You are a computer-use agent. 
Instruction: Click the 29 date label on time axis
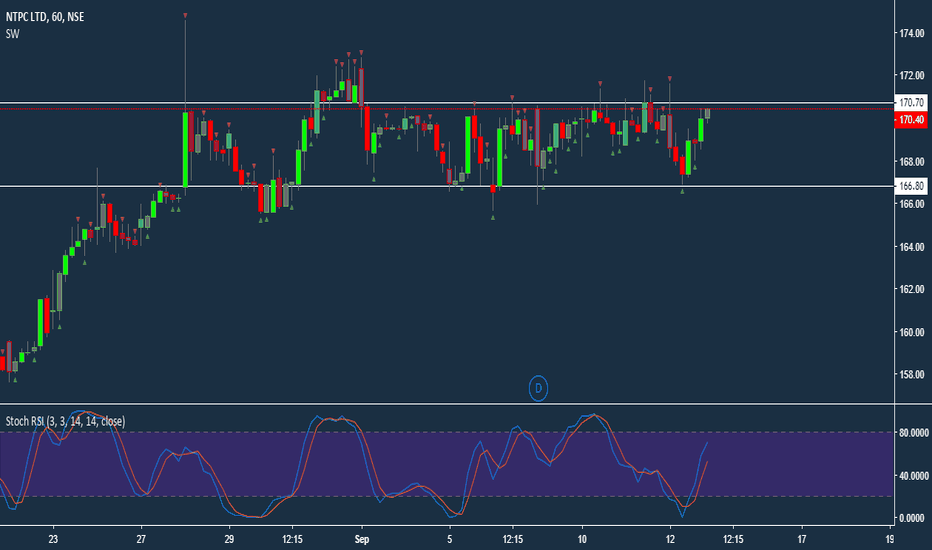(x=229, y=539)
